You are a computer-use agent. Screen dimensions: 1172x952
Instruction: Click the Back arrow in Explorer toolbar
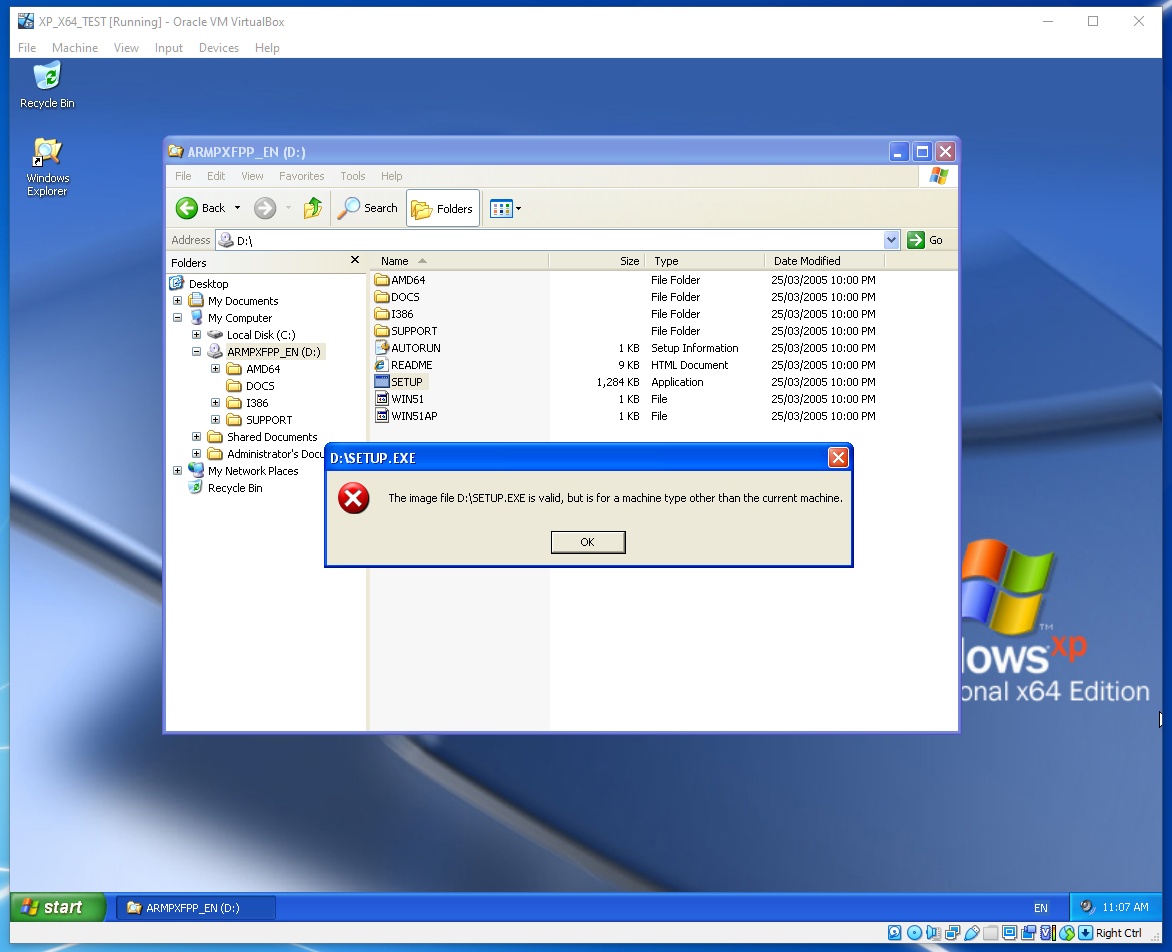[x=187, y=208]
